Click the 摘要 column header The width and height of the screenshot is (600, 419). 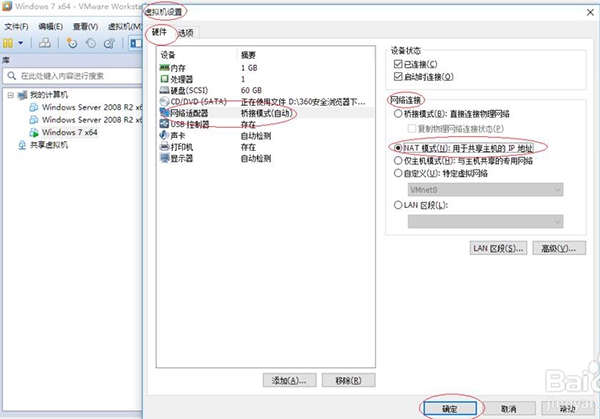tap(248, 55)
